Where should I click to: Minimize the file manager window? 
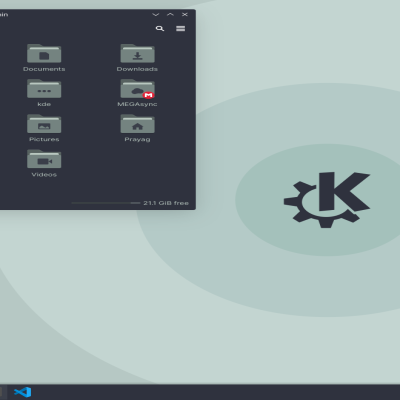(x=156, y=15)
